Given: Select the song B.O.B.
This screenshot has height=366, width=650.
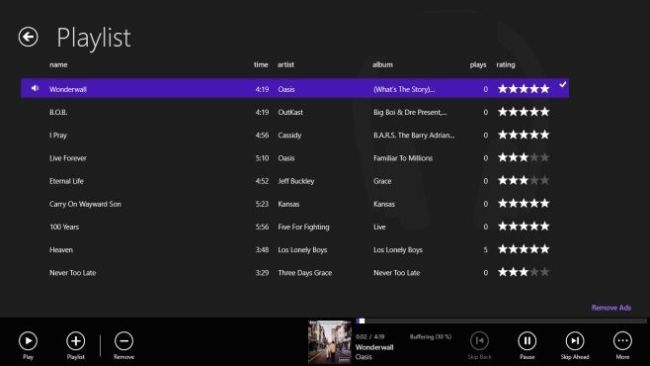Looking at the screenshot, I should [58, 112].
